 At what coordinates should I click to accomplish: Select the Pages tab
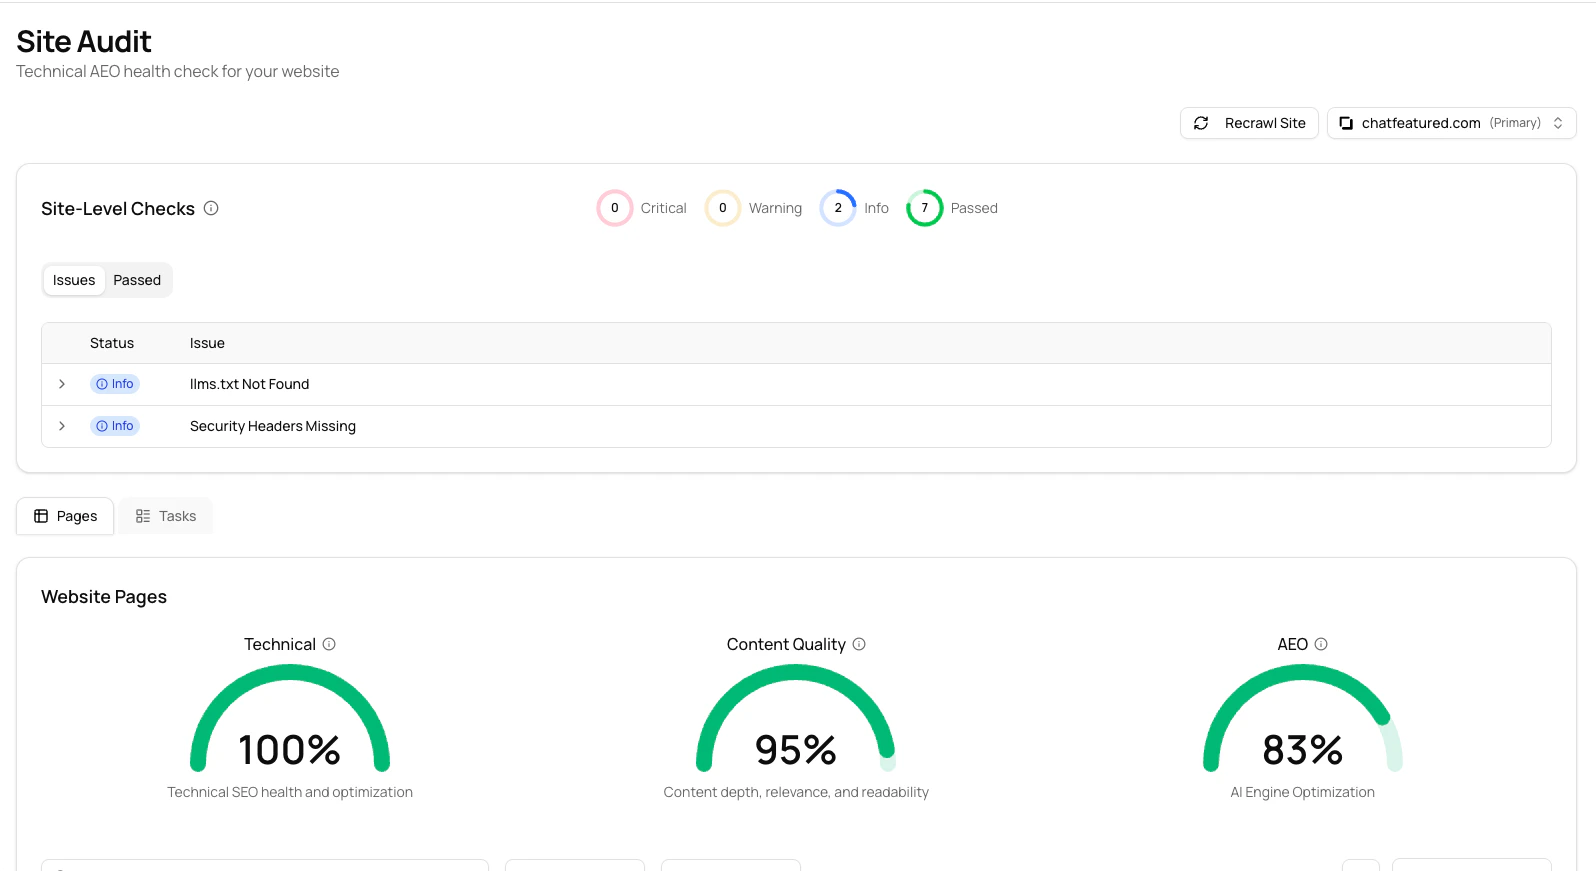coord(65,516)
